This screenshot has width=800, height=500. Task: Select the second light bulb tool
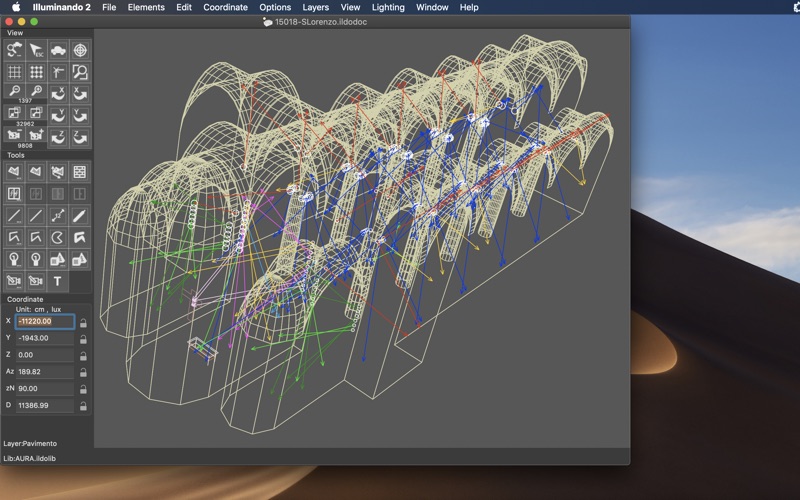click(x=36, y=259)
